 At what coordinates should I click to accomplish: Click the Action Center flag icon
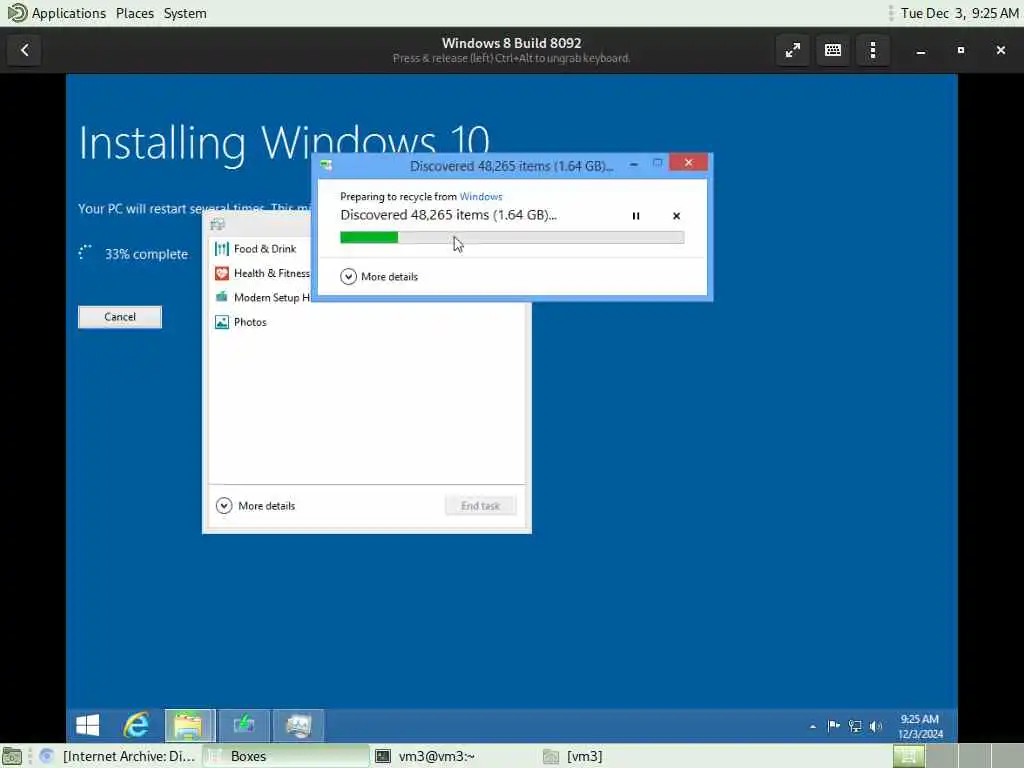833,726
